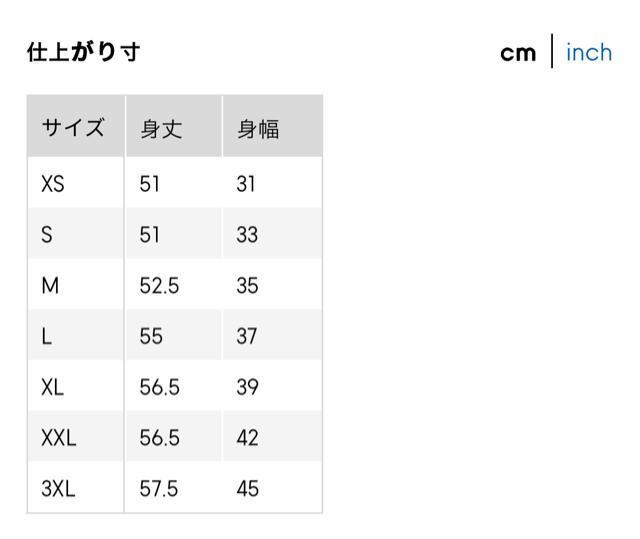Select the XS size row label
The image size is (640, 539).
point(53,184)
